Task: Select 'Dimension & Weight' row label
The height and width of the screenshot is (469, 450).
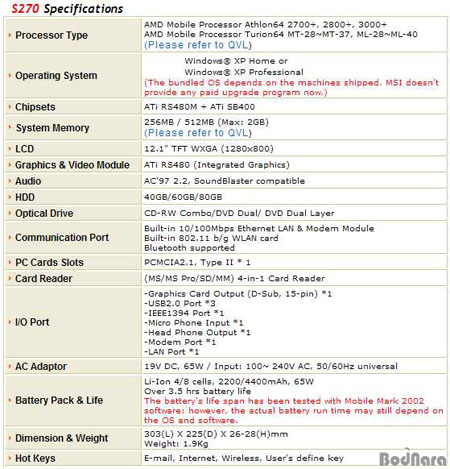Action: click(61, 438)
